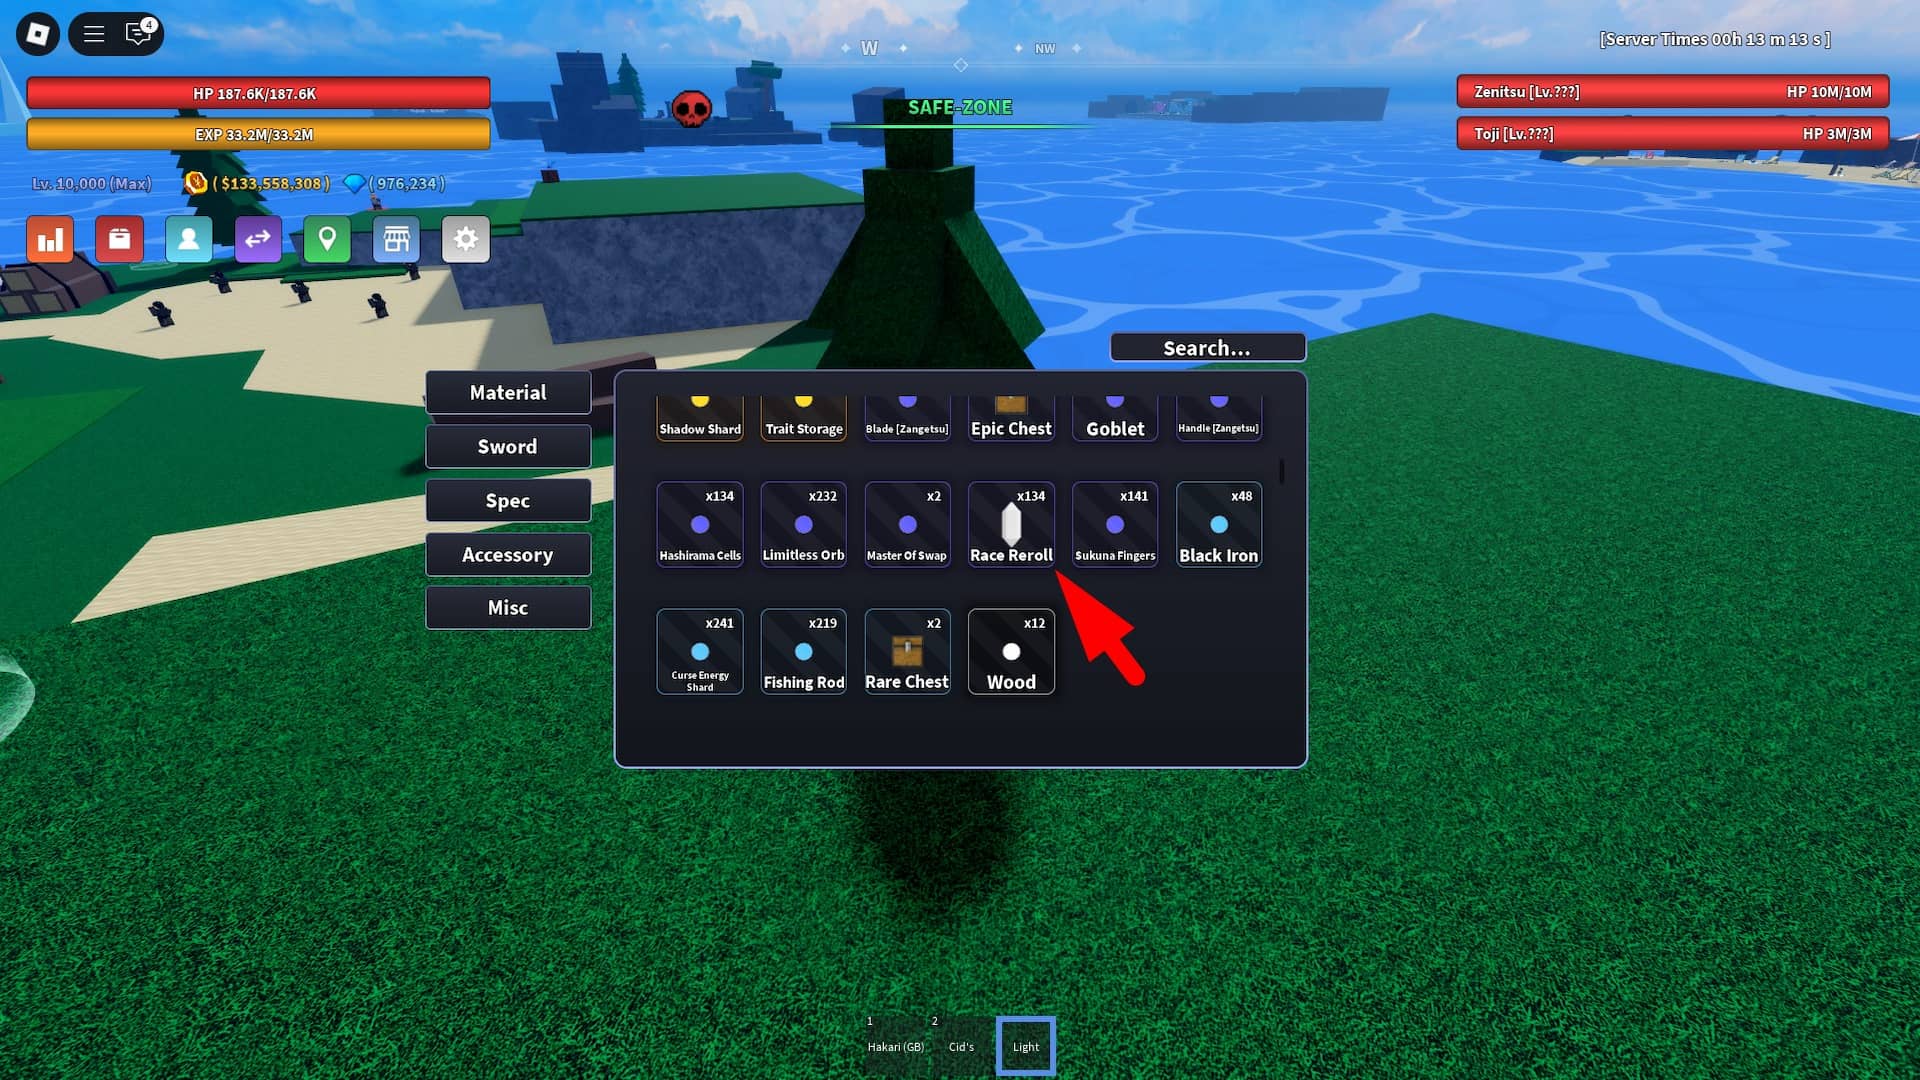Click the Search input field
The image size is (1920, 1080).
pos(1205,347)
